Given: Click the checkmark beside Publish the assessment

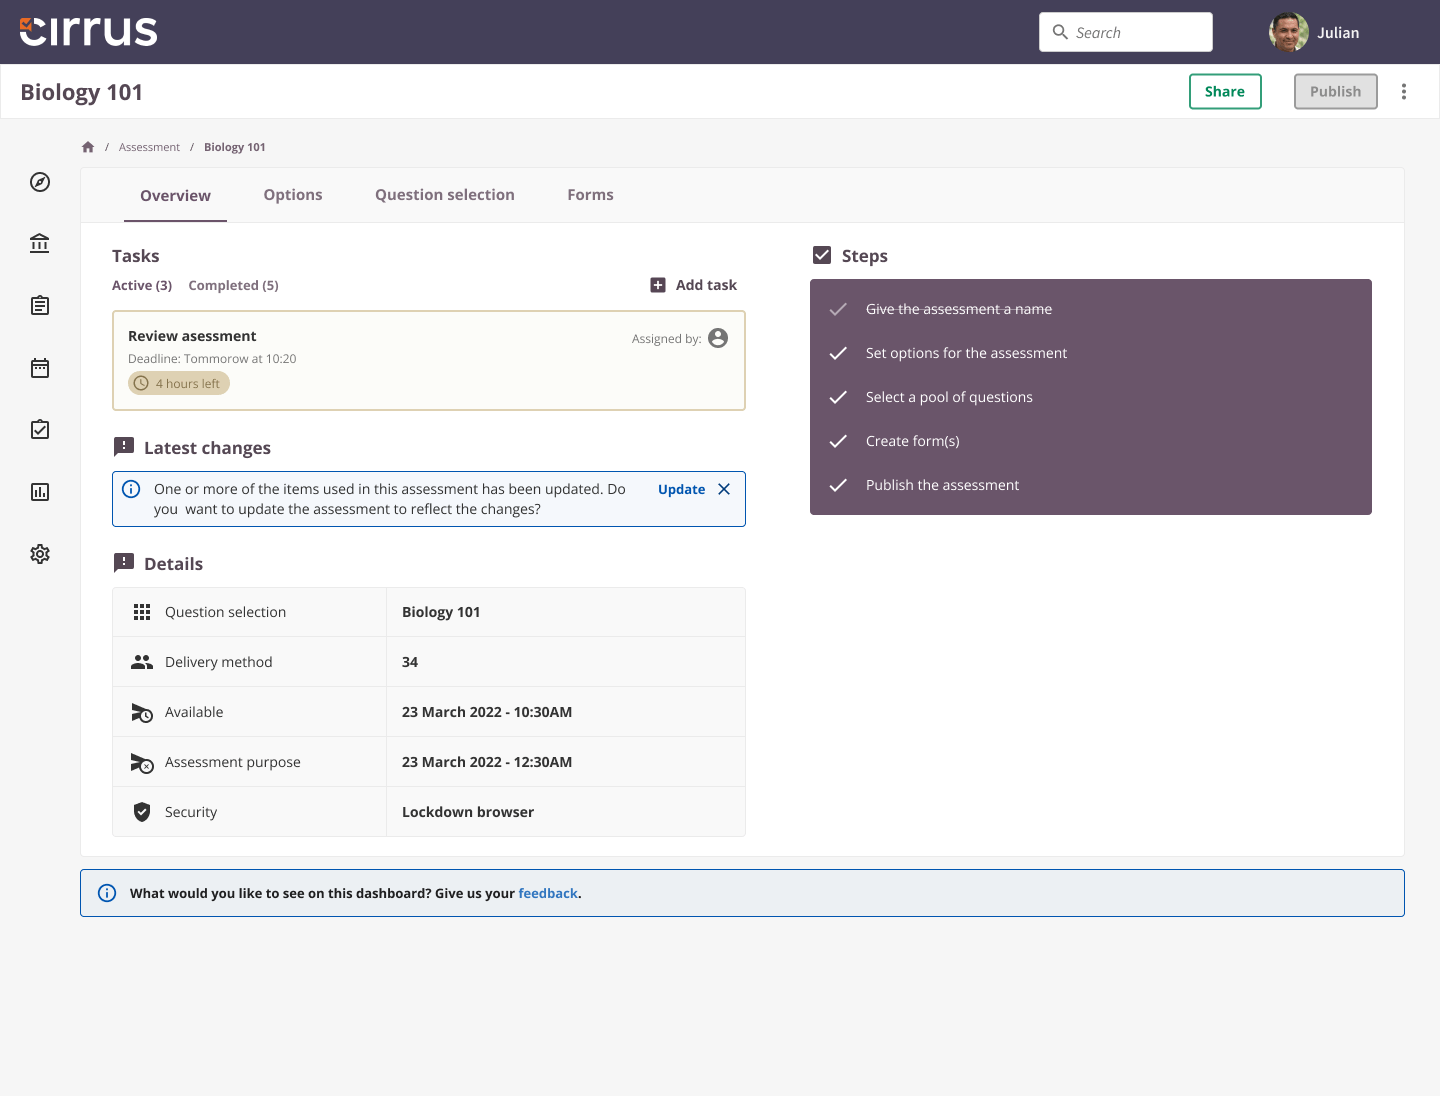Looking at the screenshot, I should [x=837, y=485].
